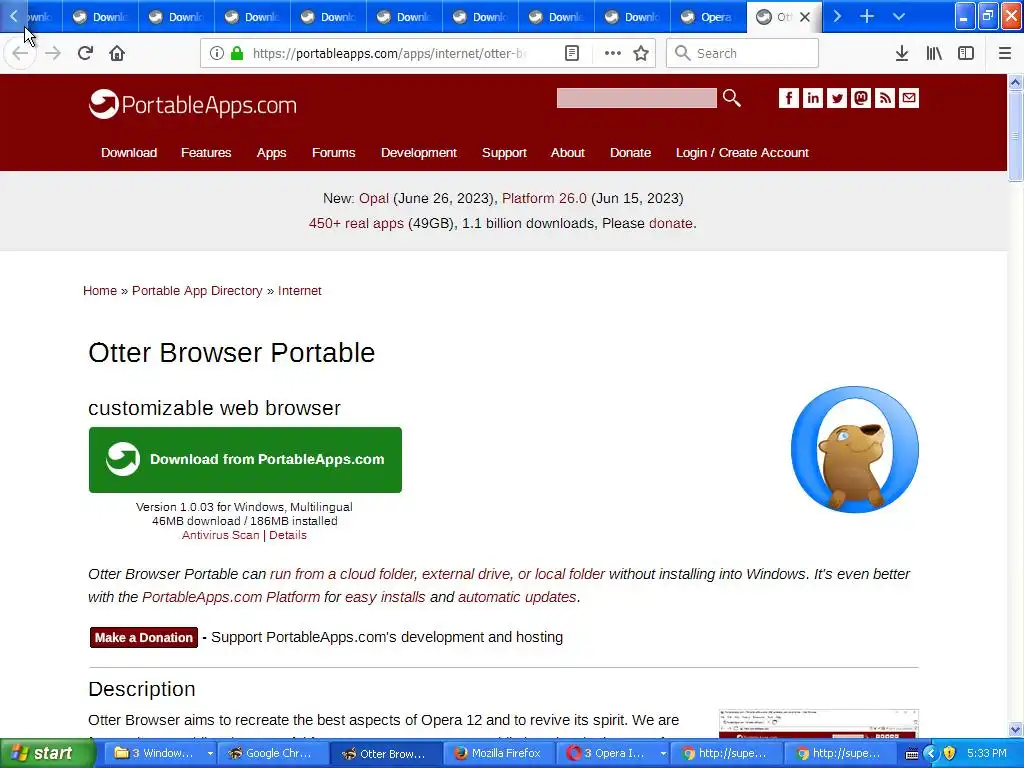Click the green padlock security icon

[237, 54]
